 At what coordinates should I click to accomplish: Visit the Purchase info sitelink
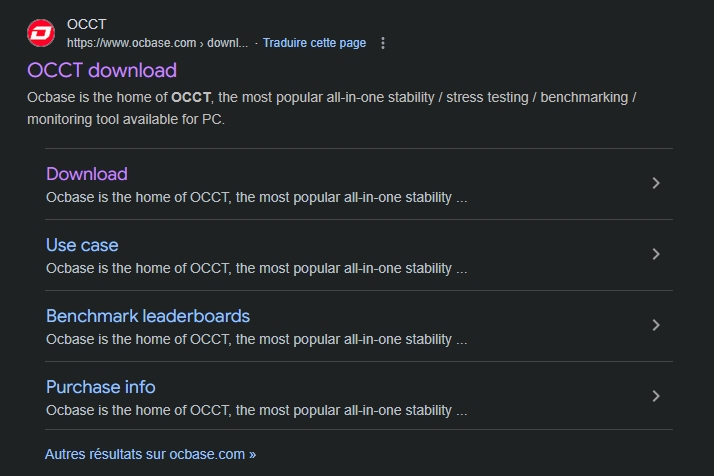pyautogui.click(x=101, y=387)
